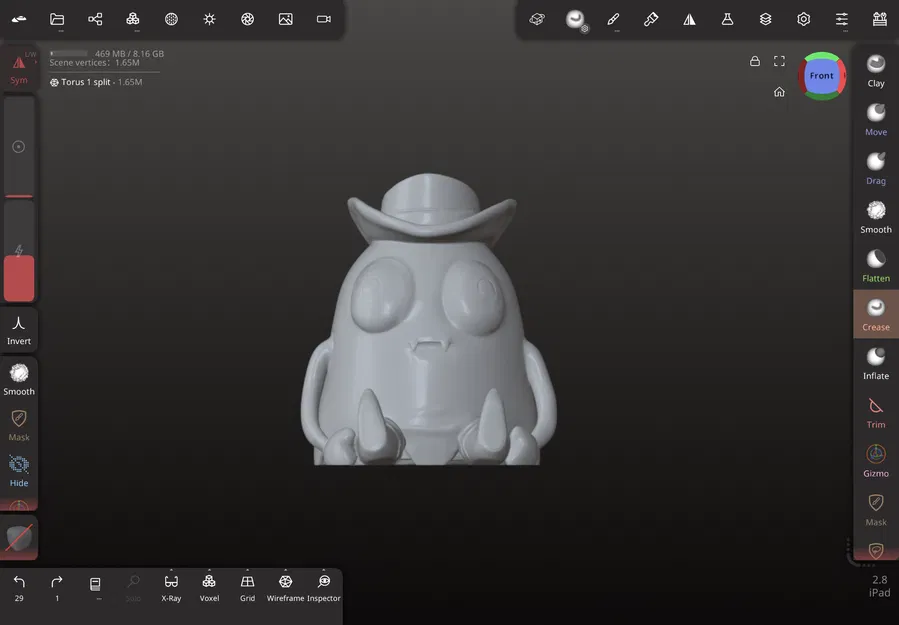Toggle wireframe display

point(285,585)
